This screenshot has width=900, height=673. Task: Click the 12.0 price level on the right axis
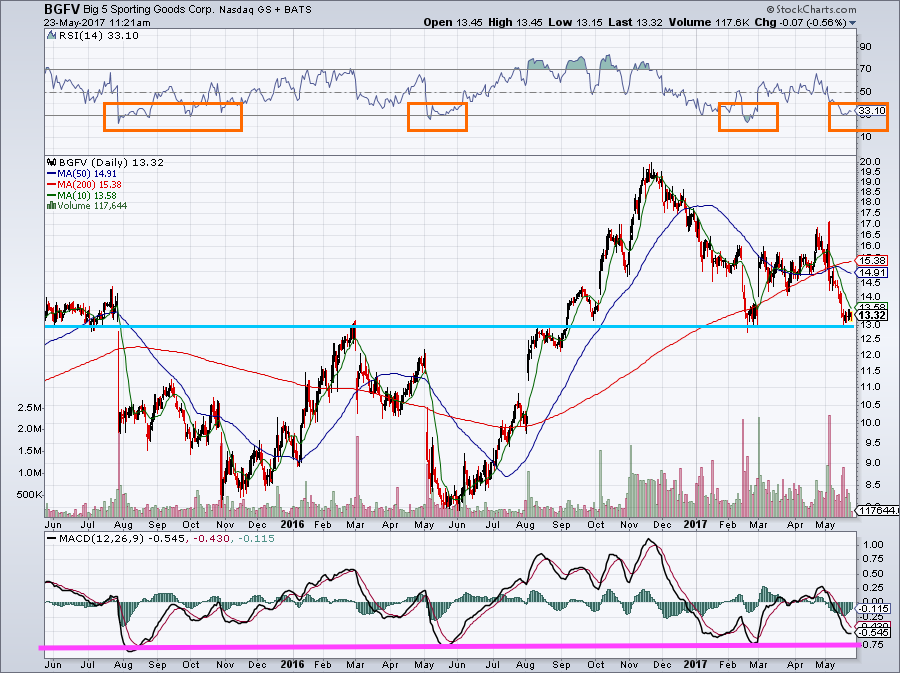pyautogui.click(x=870, y=355)
